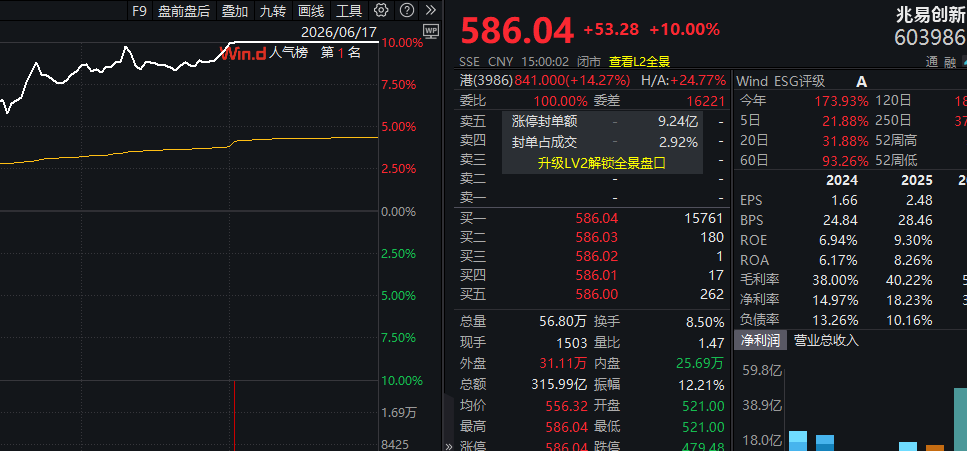Screen dimensions: 967x451
Task: Click the 2024 负债率 value 13.26%
Action: point(836,320)
